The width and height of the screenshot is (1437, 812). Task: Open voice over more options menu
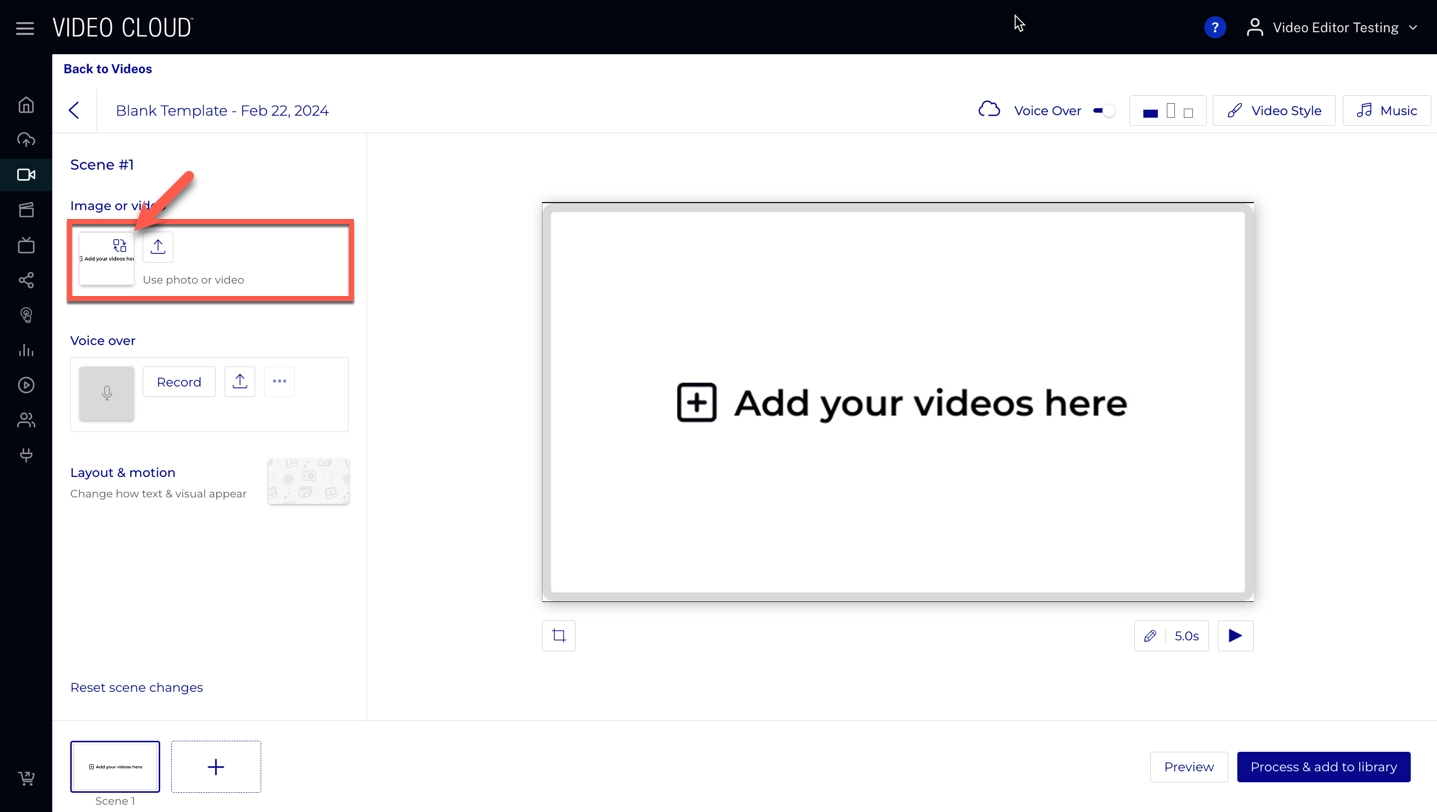coord(280,382)
